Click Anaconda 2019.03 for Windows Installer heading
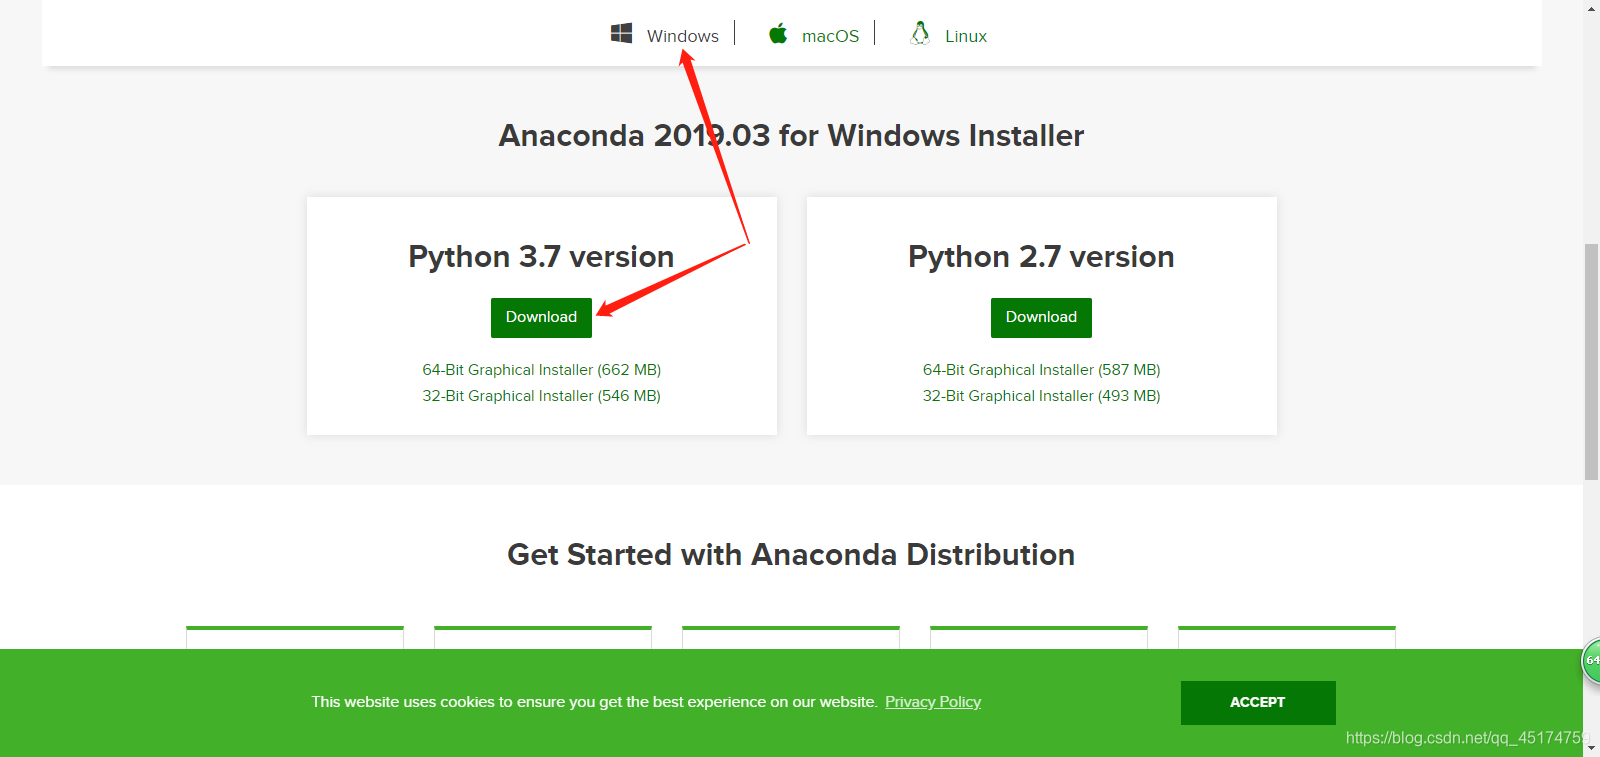The image size is (1600, 757). [x=791, y=136]
